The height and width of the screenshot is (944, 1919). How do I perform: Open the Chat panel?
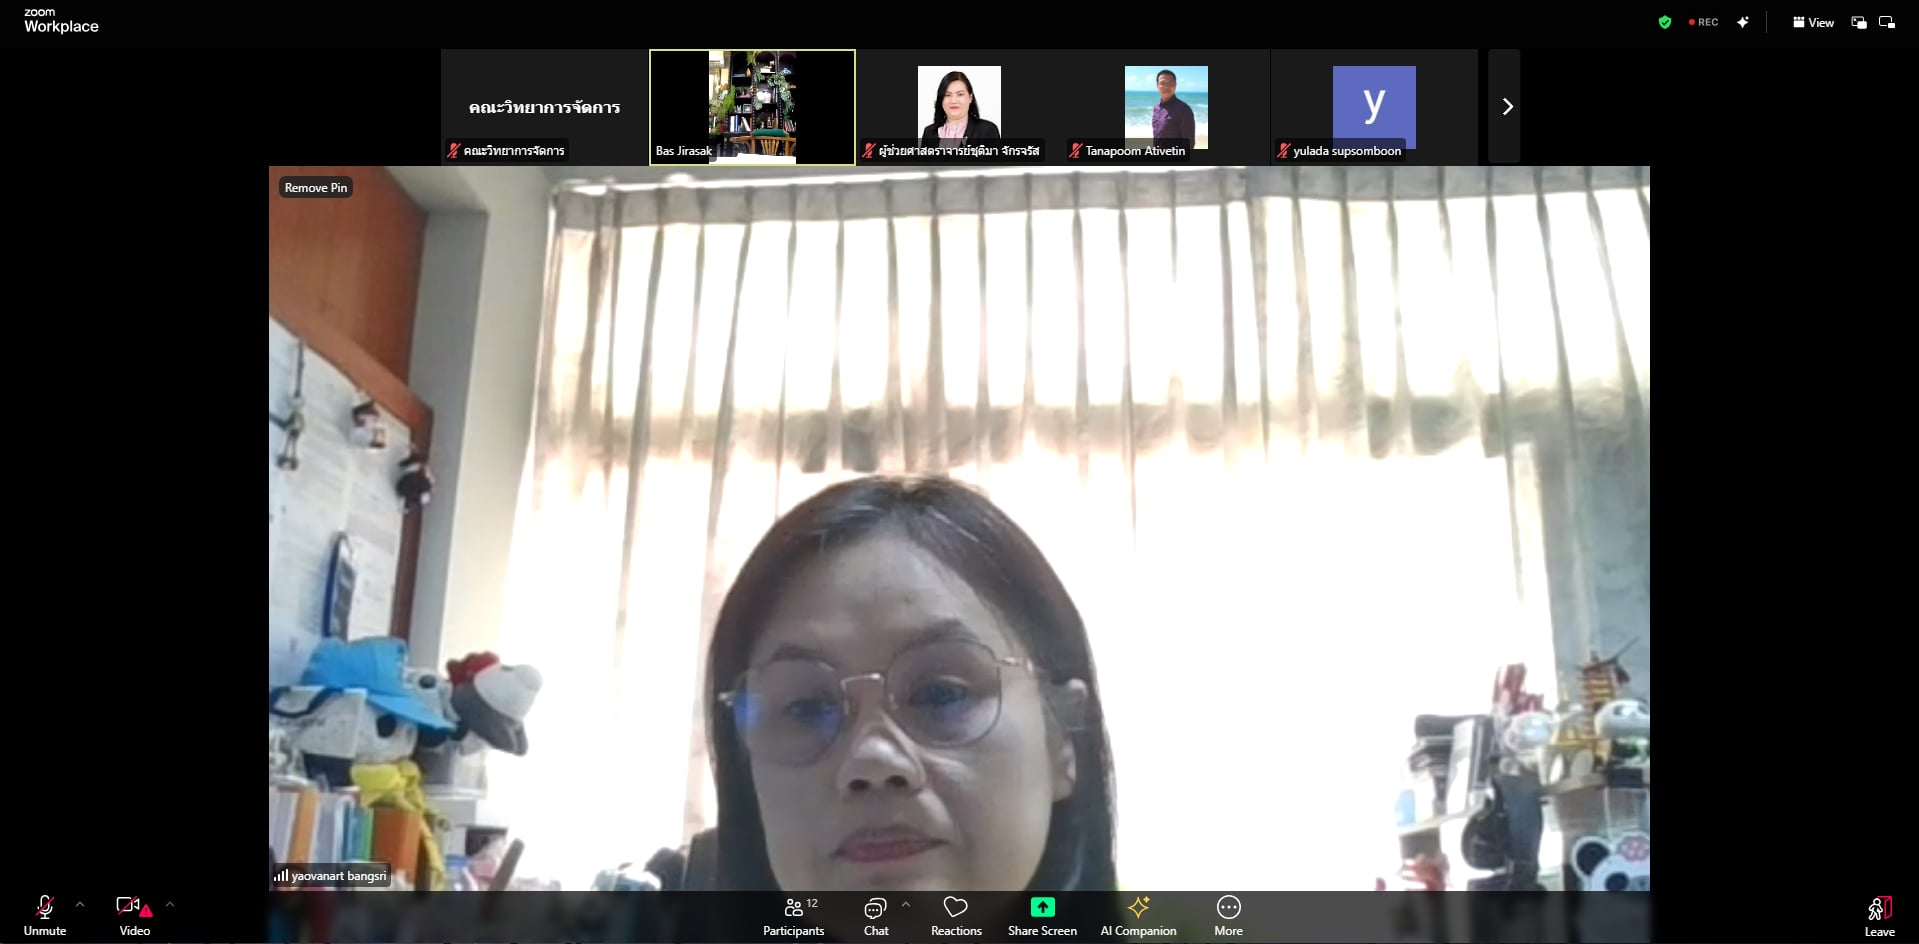click(x=876, y=915)
